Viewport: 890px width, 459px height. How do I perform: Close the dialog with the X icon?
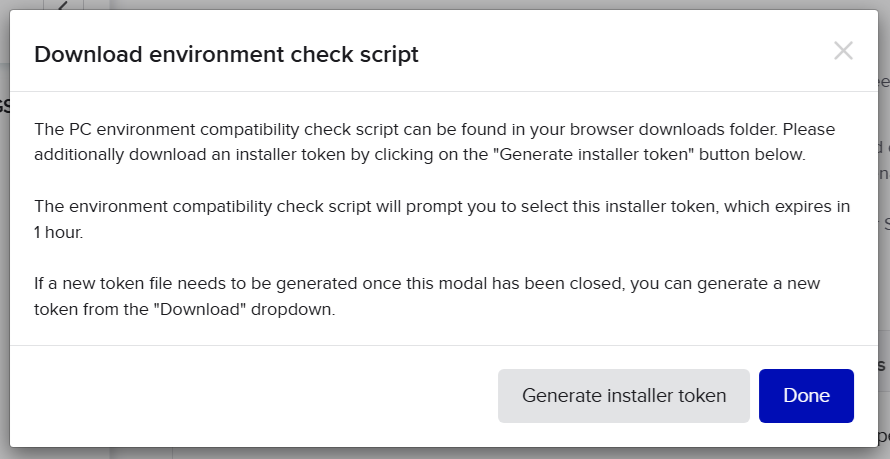tap(843, 51)
